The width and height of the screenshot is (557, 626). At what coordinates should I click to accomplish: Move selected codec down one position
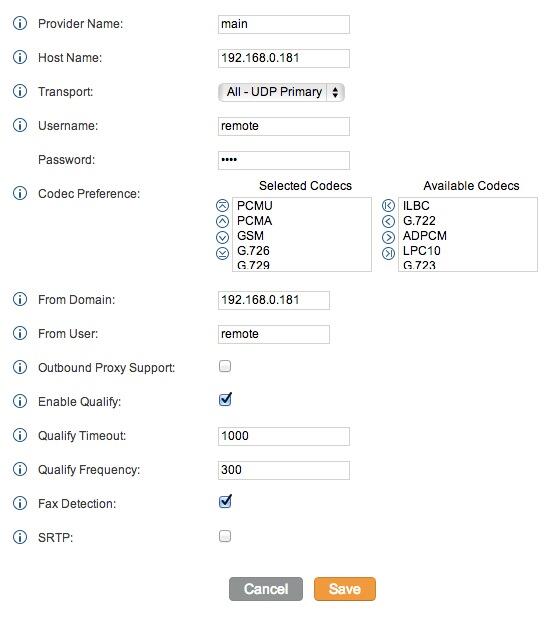click(x=222, y=237)
